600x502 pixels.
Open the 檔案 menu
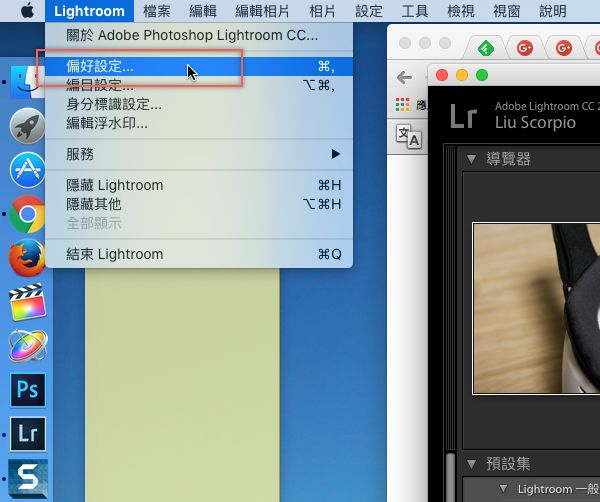pyautogui.click(x=157, y=11)
